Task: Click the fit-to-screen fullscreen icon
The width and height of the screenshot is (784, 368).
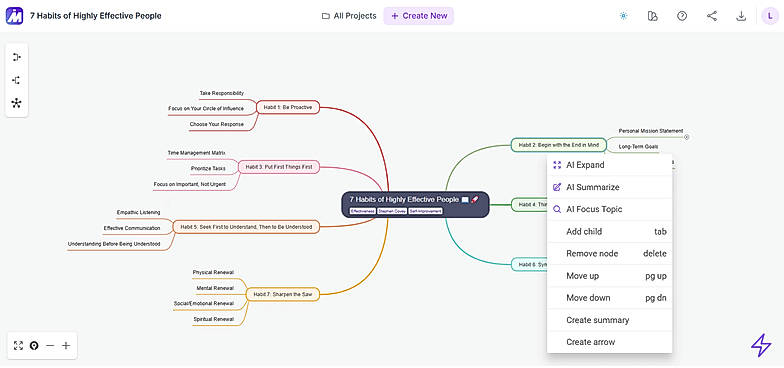Action: 18,346
